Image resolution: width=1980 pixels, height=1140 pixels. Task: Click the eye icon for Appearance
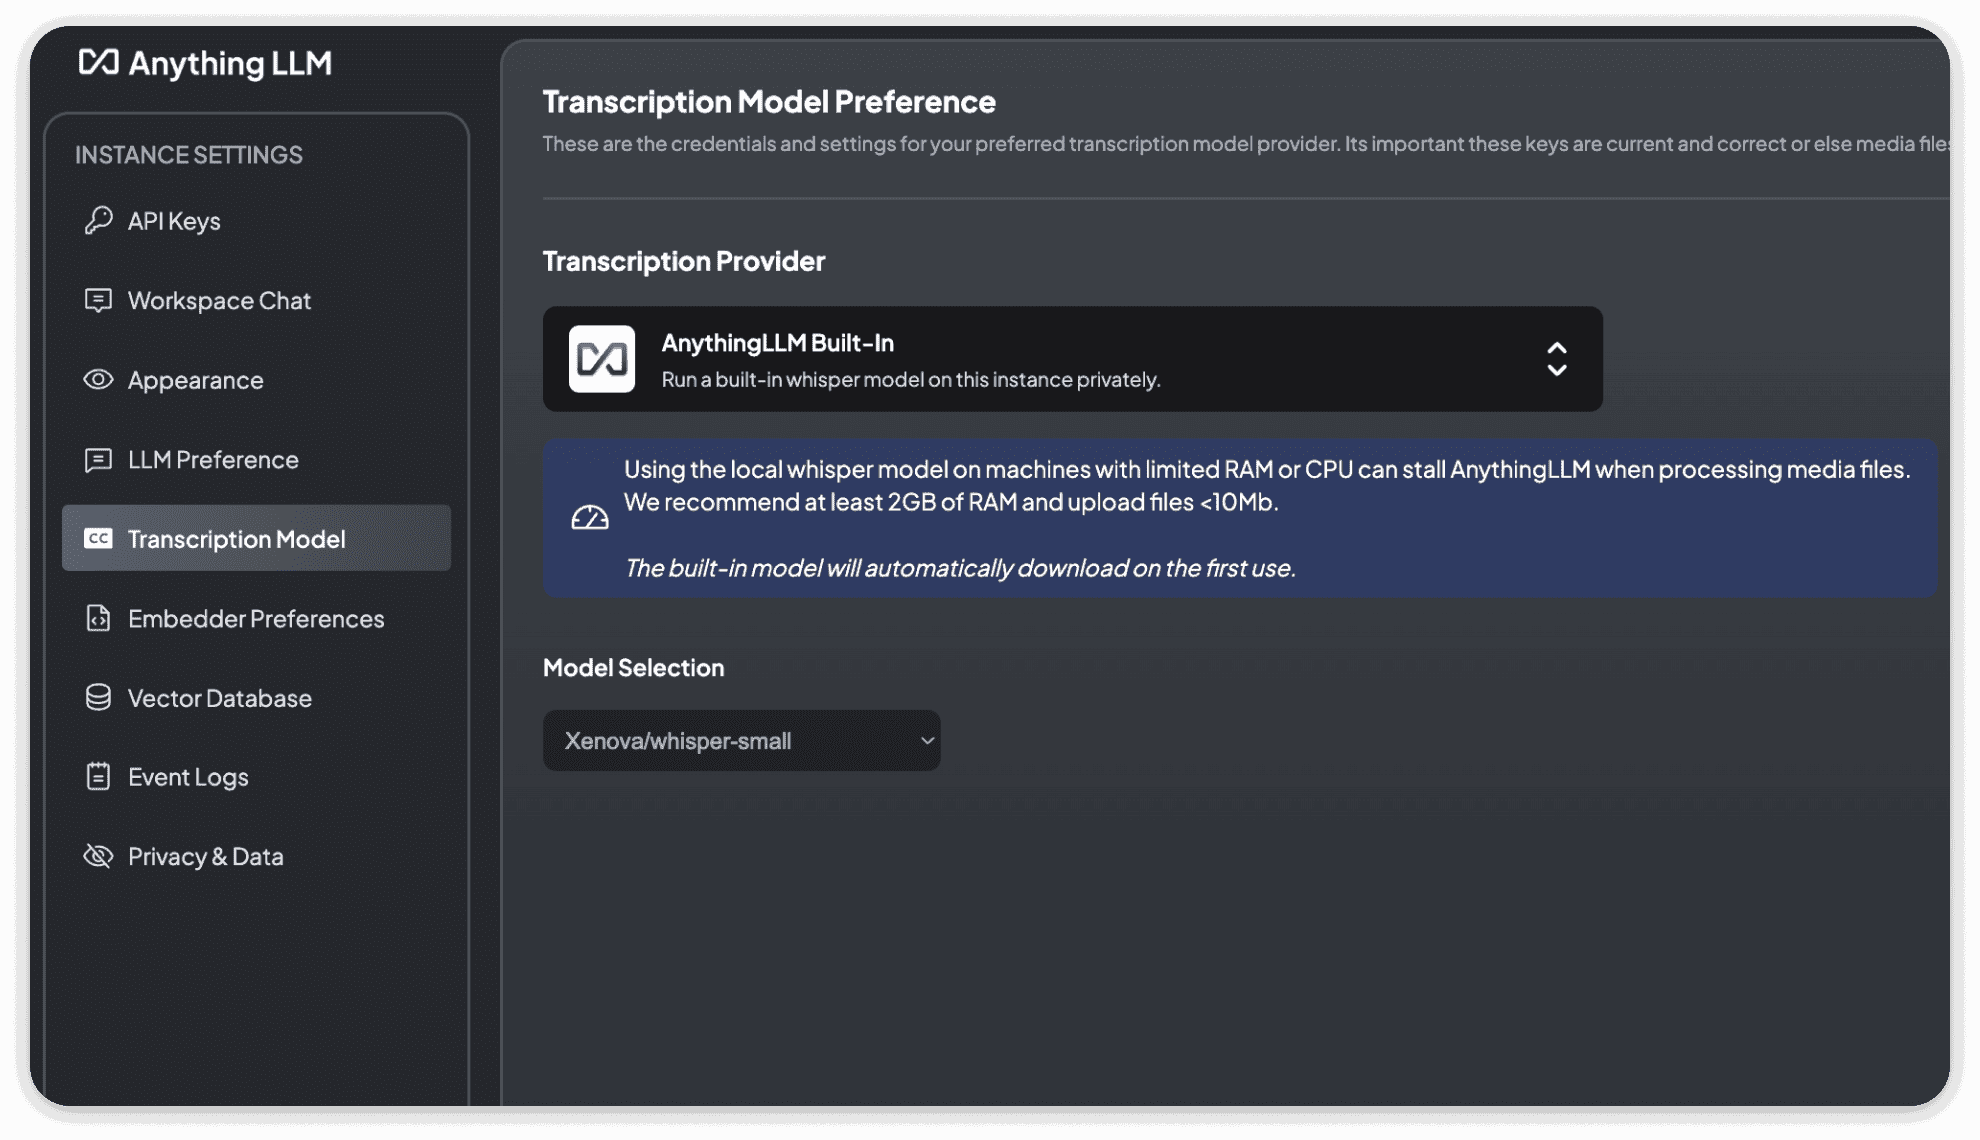click(98, 379)
